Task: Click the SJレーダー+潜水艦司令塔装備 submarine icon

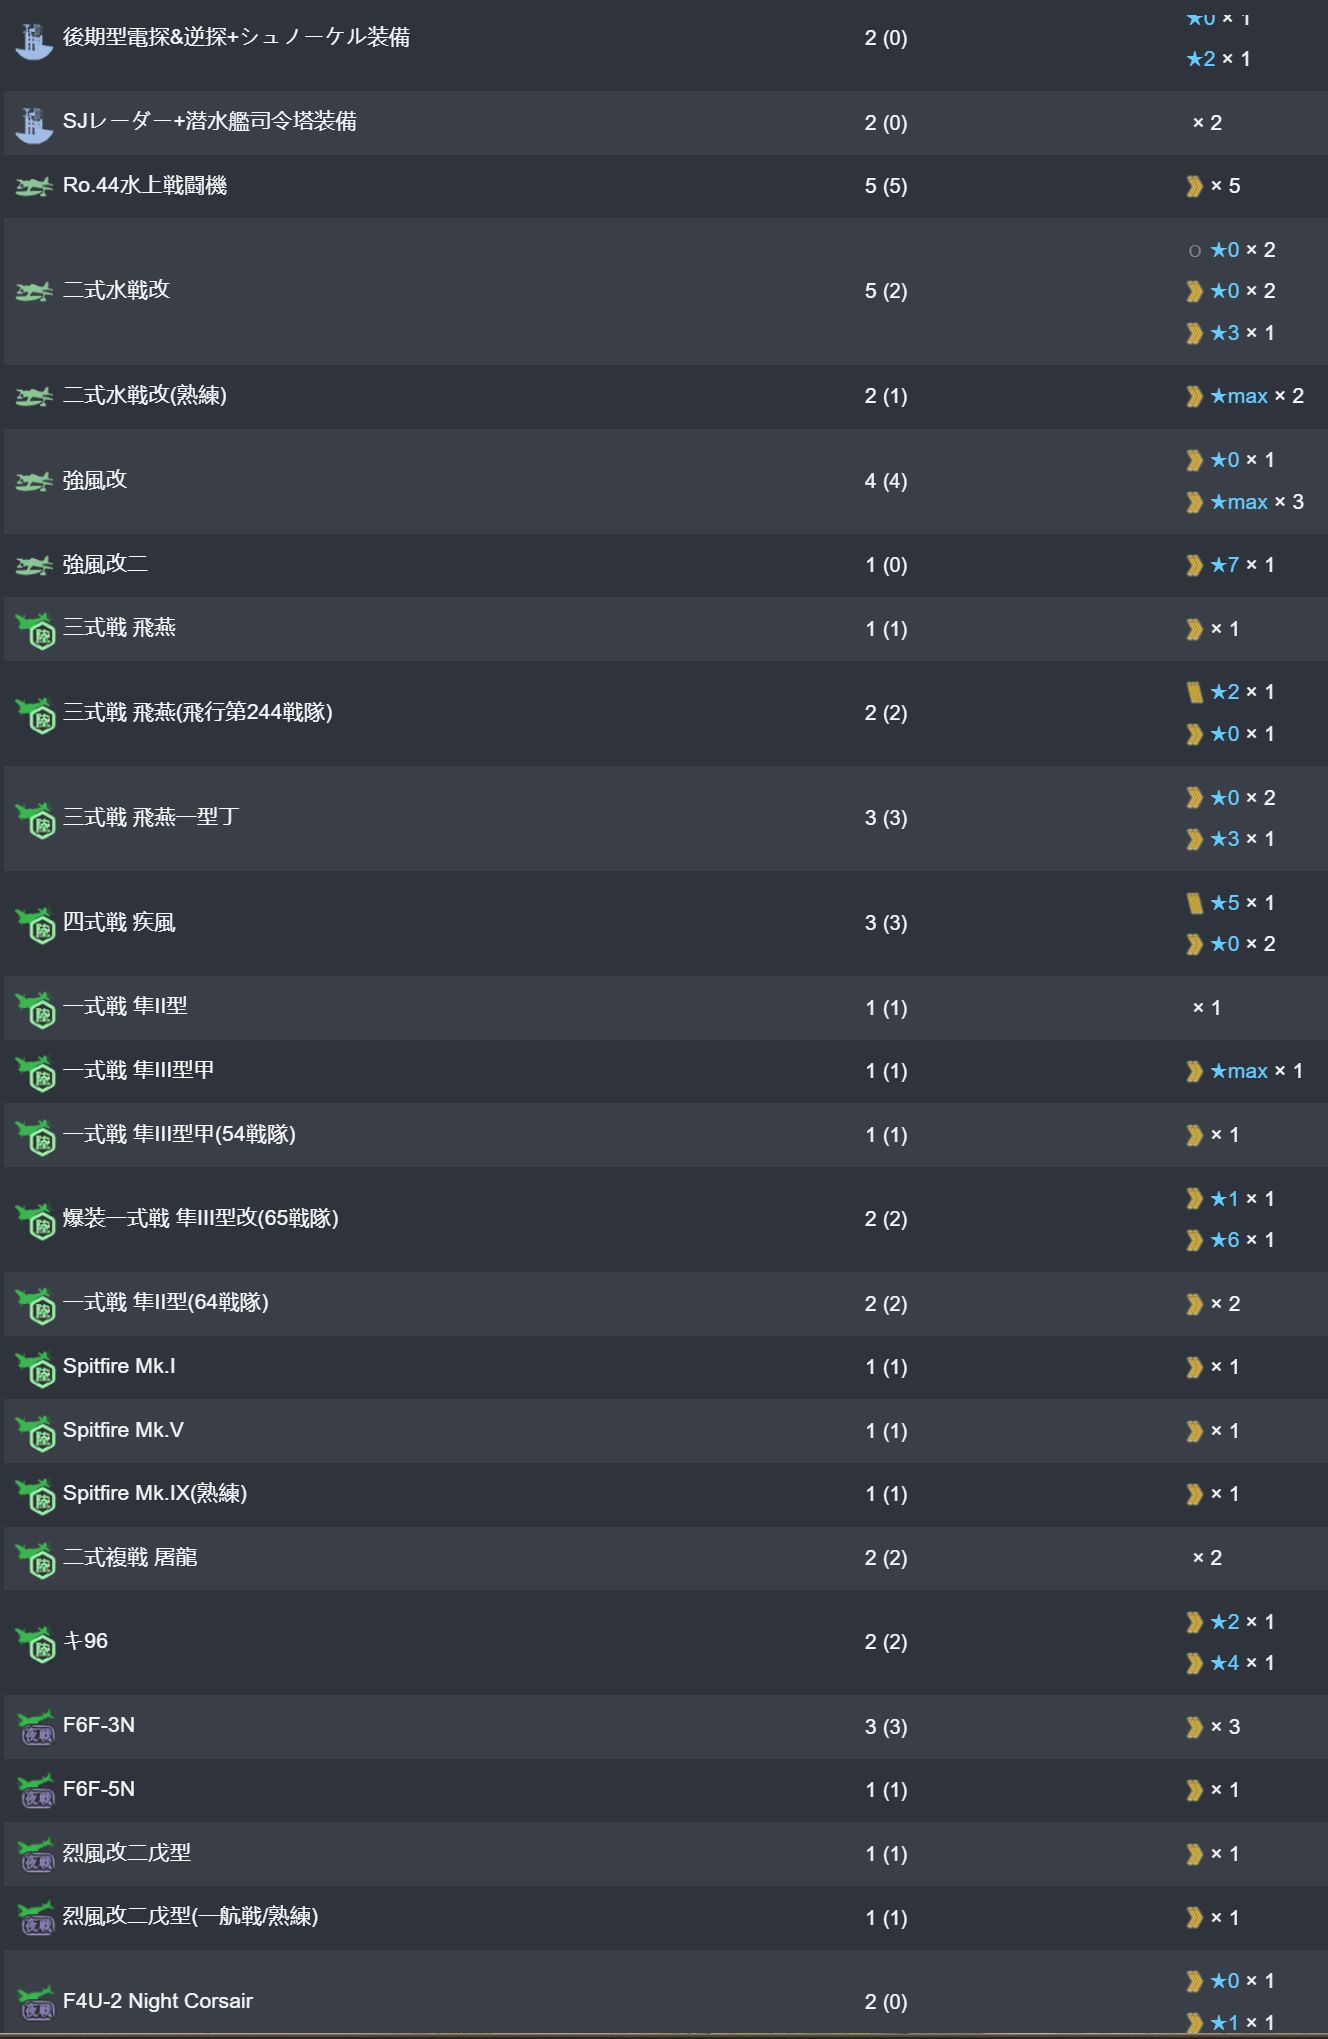Action: (34, 124)
